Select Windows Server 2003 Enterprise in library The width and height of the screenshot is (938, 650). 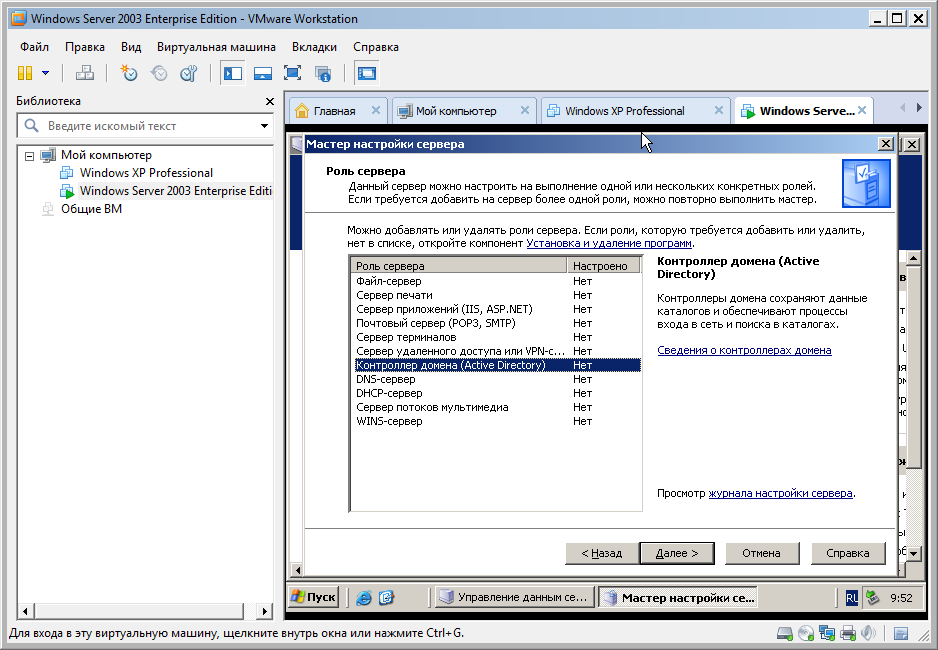coord(175,191)
